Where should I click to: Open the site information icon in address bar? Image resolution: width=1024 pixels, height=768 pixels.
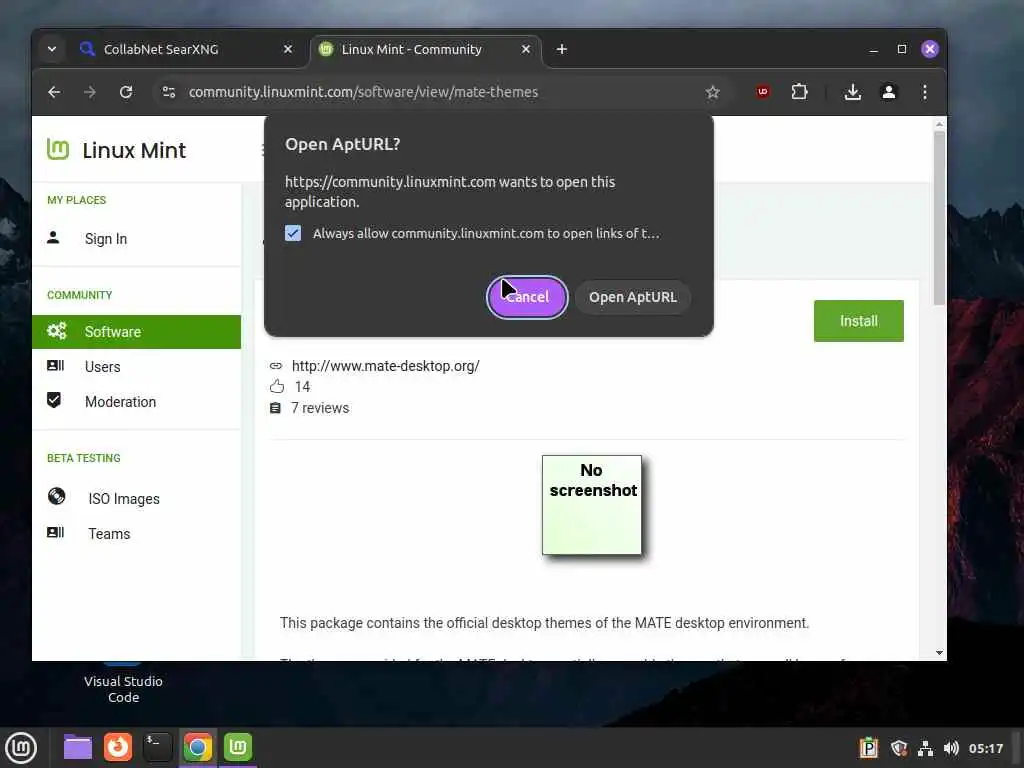[169, 92]
